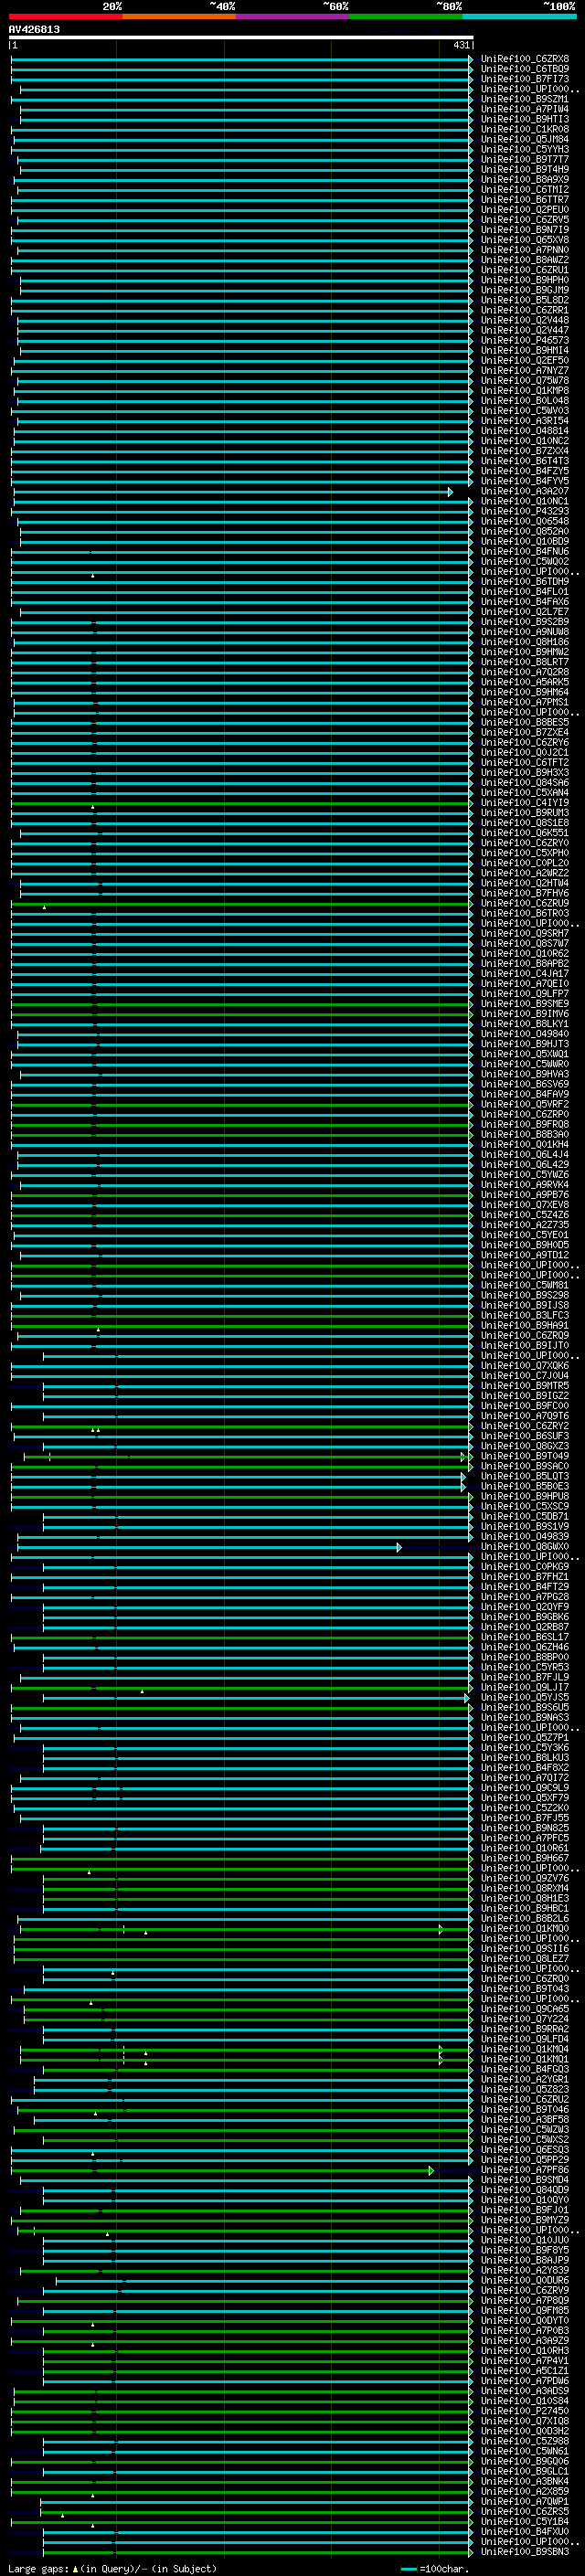Click the purple ~60% identity legend bar
The height and width of the screenshot is (2576, 585).
pyautogui.click(x=293, y=17)
